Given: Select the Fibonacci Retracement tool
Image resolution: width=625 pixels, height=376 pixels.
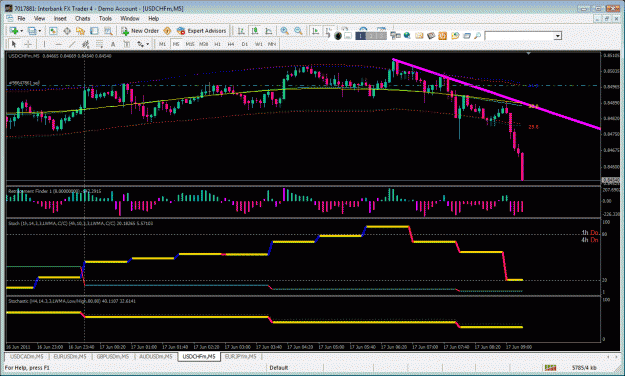Looking at the screenshot, I should [x=99, y=44].
